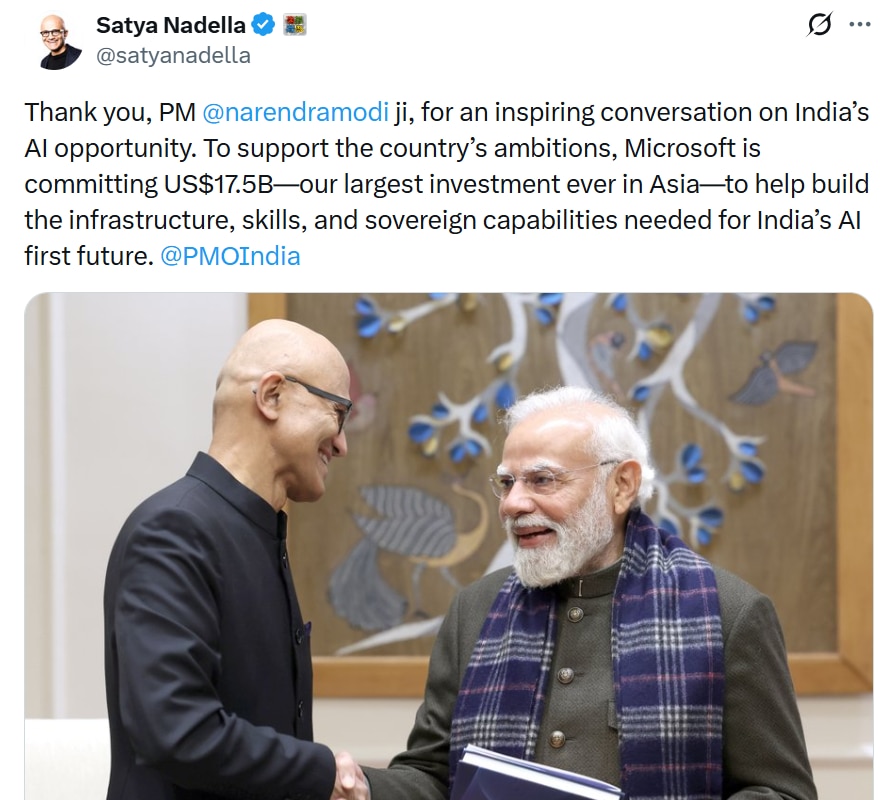Click the handshake in the photo
881x800 pixels.
350,775
